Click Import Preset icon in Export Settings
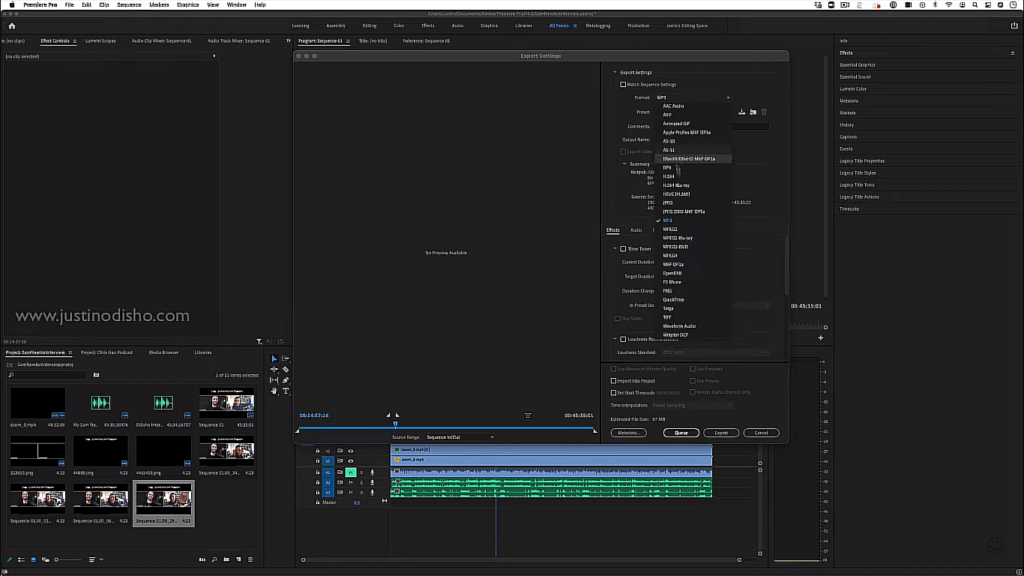Viewport: 1024px width, 576px height. point(753,112)
